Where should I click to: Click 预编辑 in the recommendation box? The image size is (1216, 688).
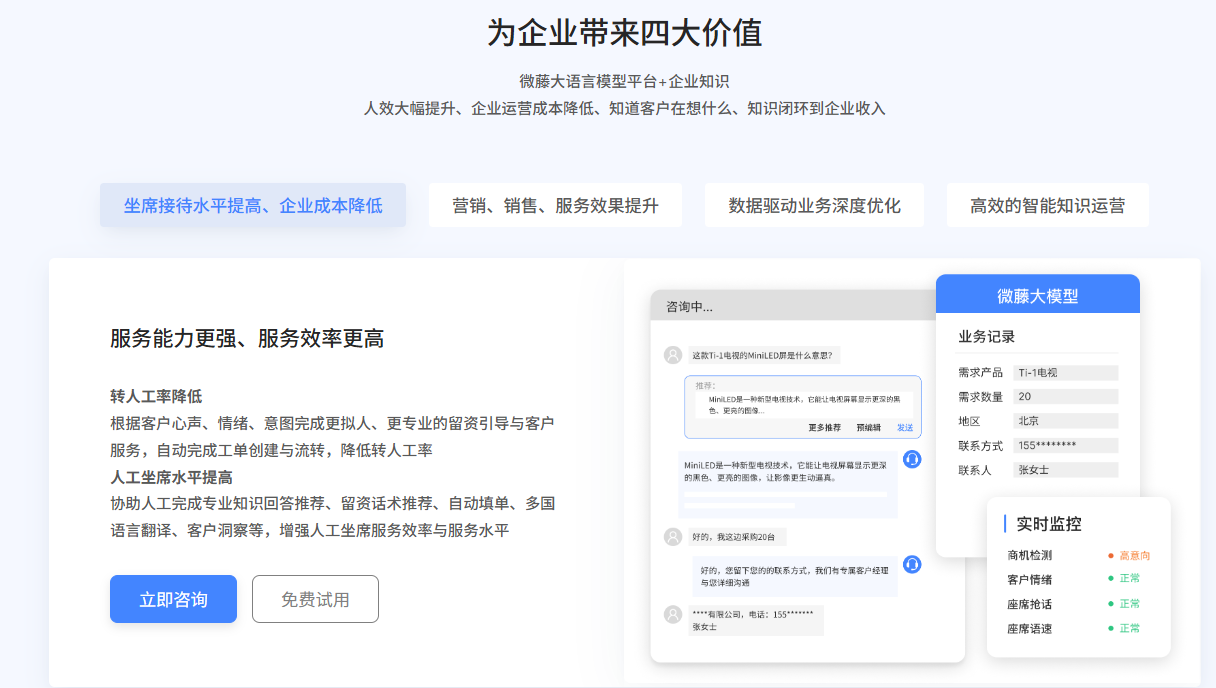point(868,427)
